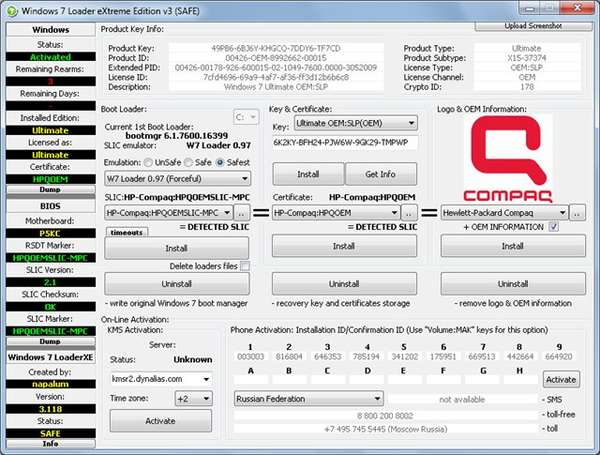This screenshot has height=455, width=600.
Task: Browse SLIC file with ... button
Action: point(241,213)
